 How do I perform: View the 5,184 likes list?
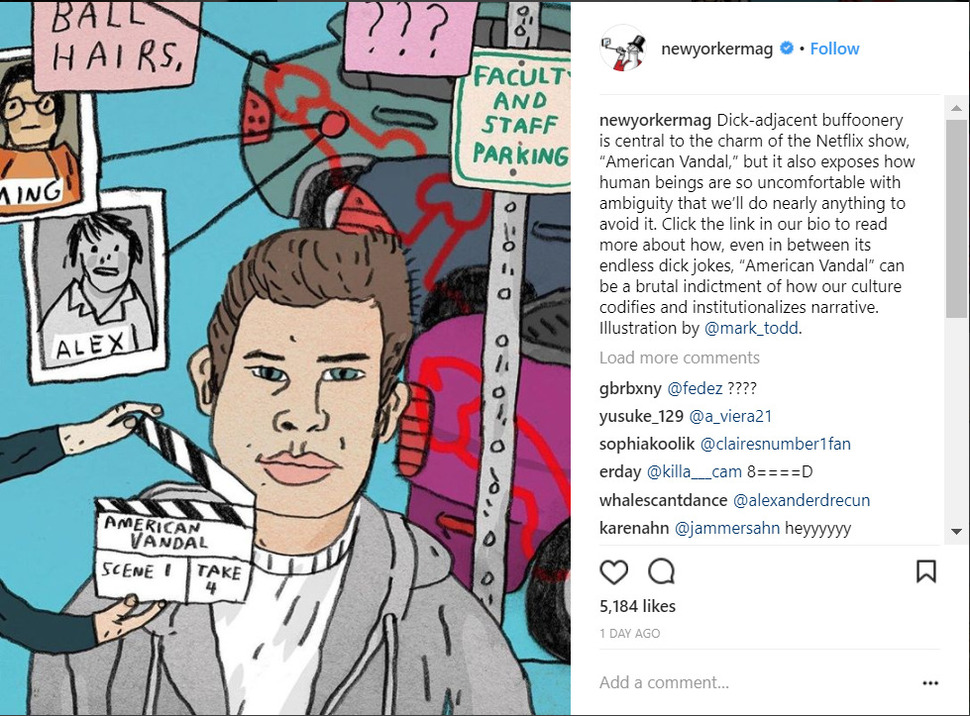pos(637,606)
